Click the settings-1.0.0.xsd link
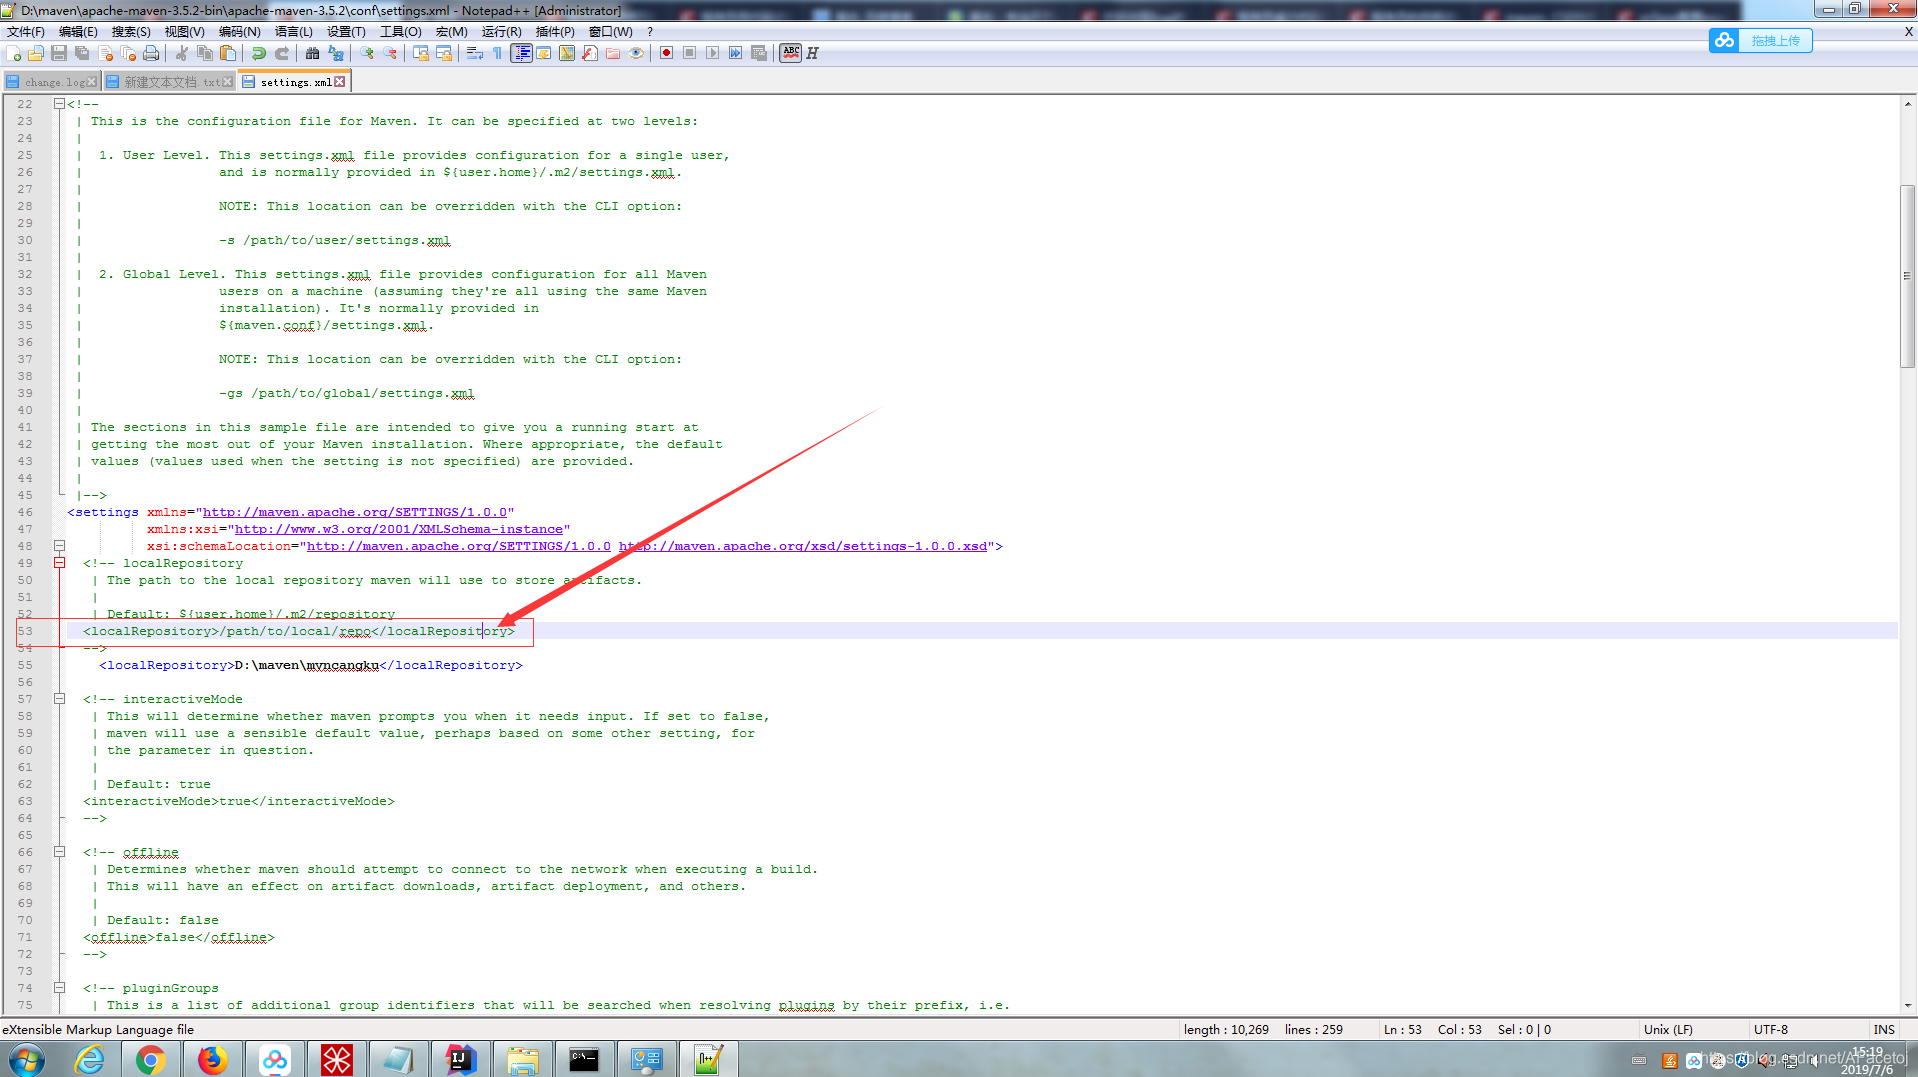 click(x=803, y=546)
